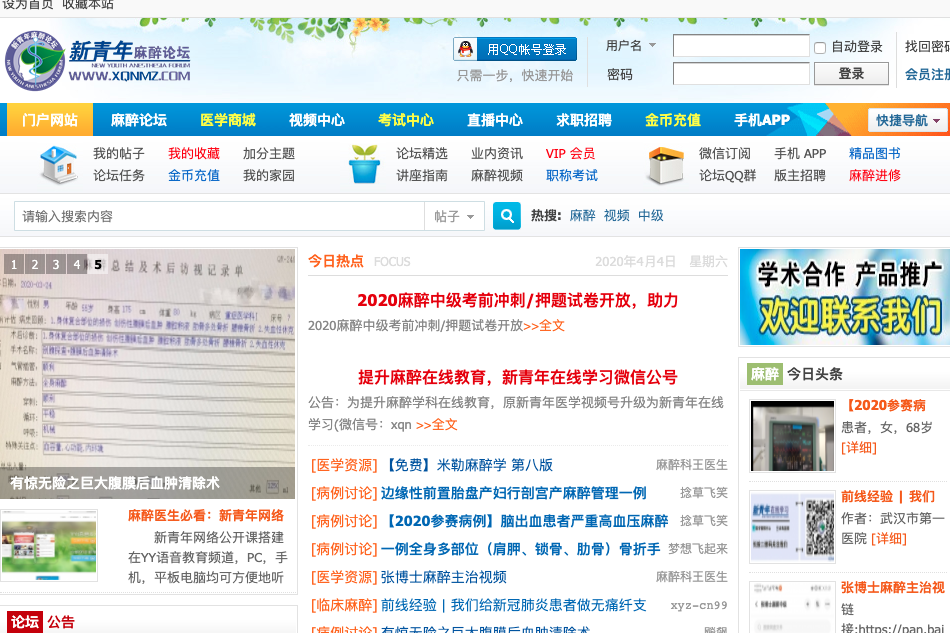950x633 pixels.
Task: Switch slideshow to slide 2
Action: pyautogui.click(x=35, y=265)
